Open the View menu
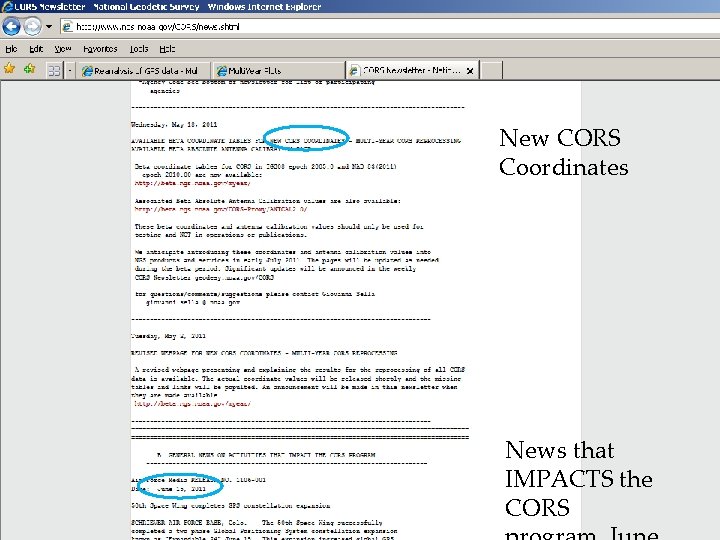This screenshot has height=540, width=720. tap(63, 49)
